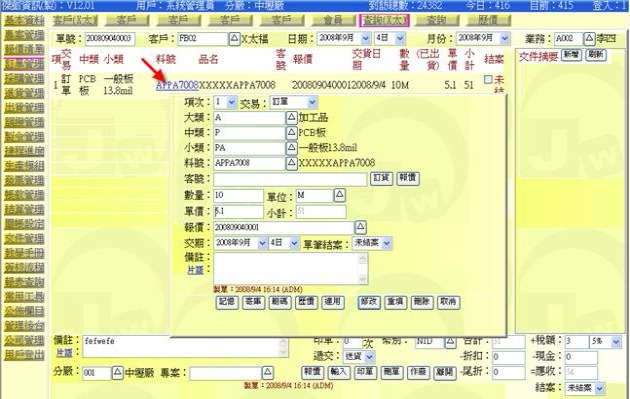Open lookup triangle beside 料號 APPA7008 field

tap(291, 163)
